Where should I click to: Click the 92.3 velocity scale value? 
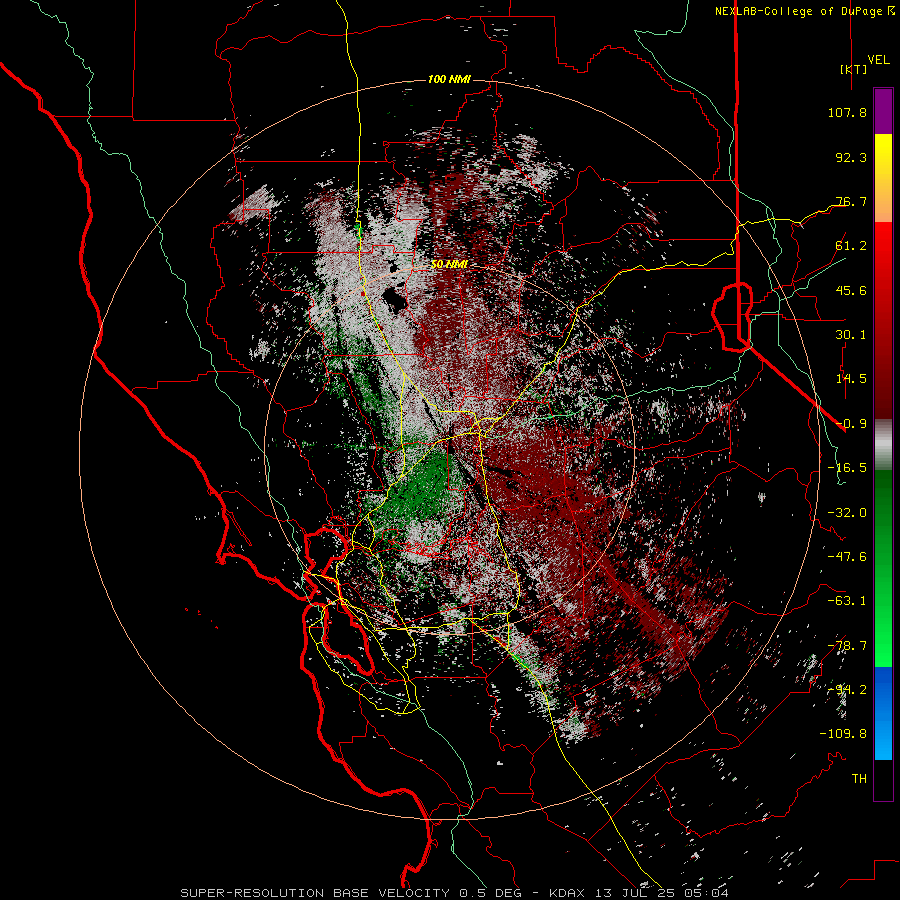[x=851, y=157]
